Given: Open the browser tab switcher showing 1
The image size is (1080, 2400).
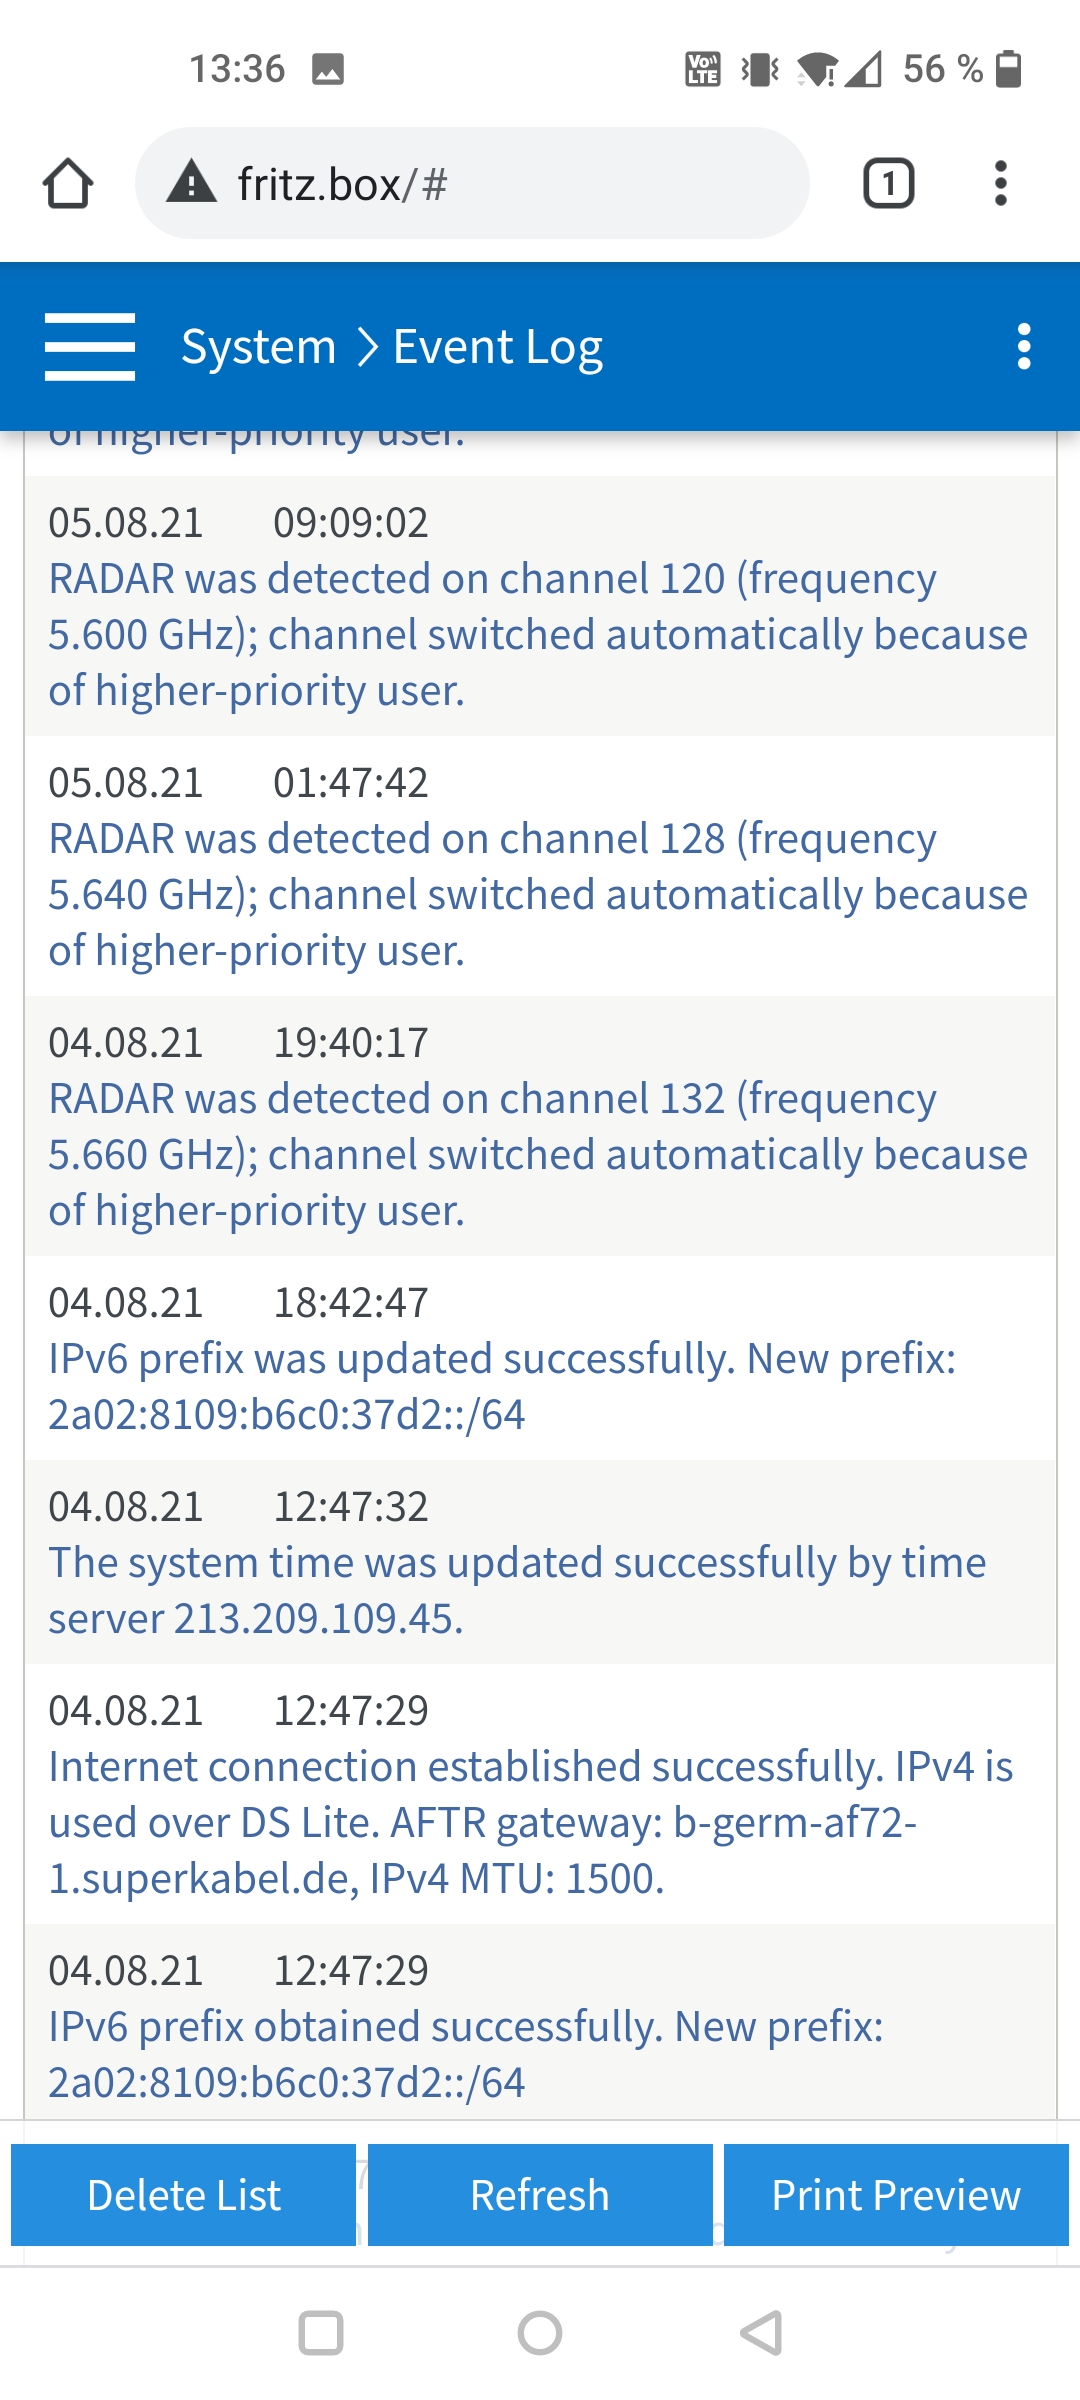Looking at the screenshot, I should tap(888, 183).
